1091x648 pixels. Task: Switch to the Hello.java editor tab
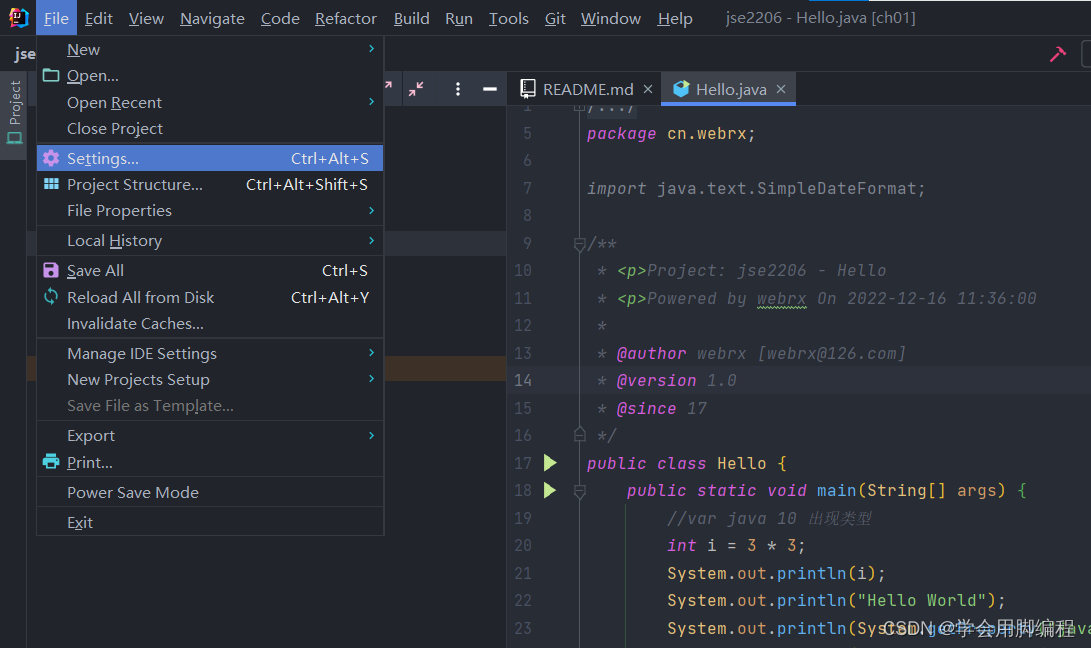(728, 89)
